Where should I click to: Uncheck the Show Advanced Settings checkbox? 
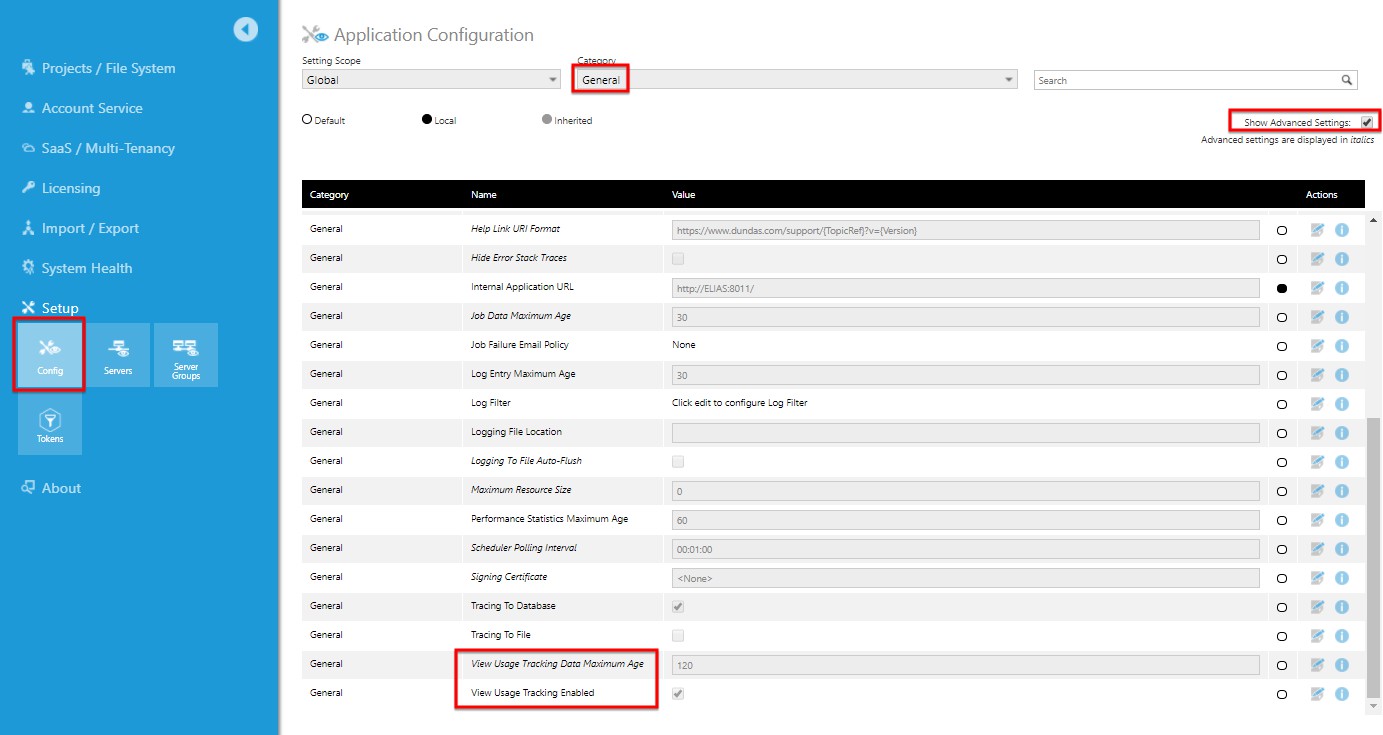click(1369, 119)
